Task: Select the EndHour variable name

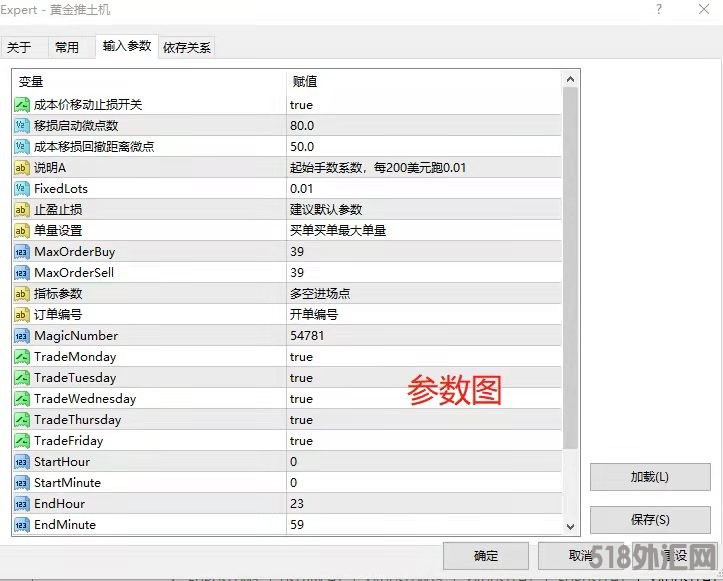Action: (x=59, y=504)
